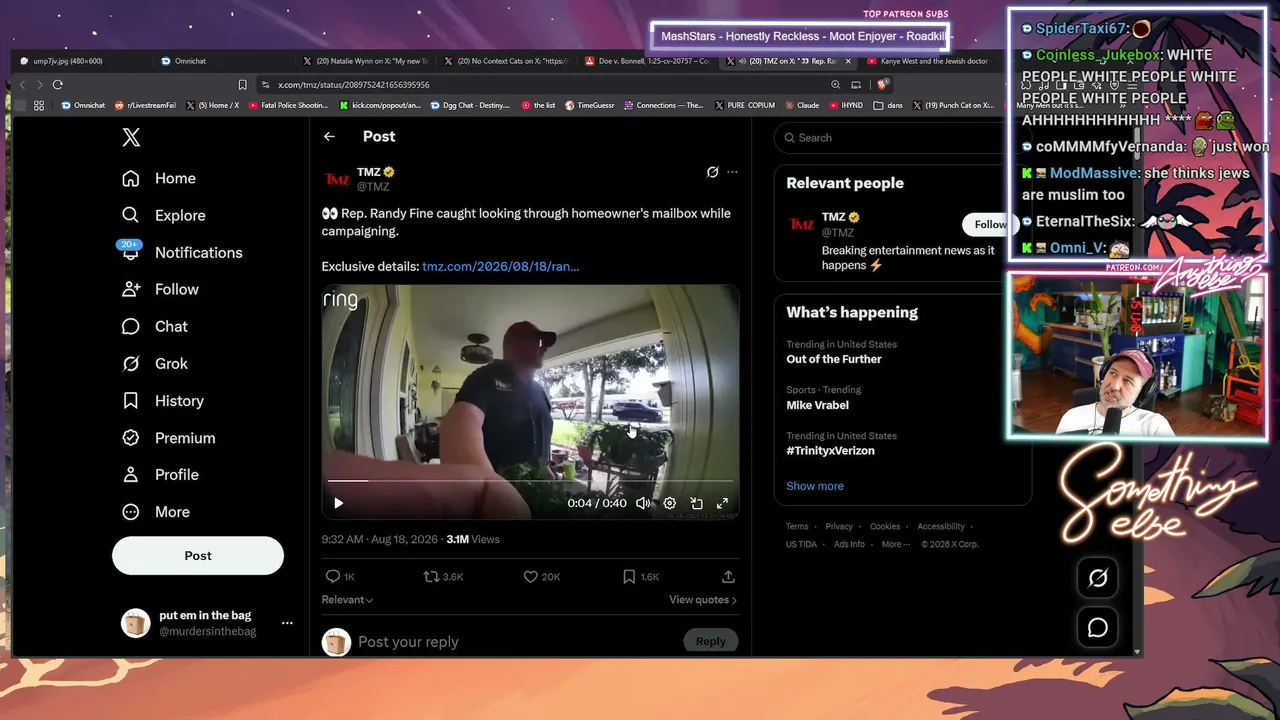This screenshot has width=1280, height=720.
Task: Bookmark the post with 1.6K bookmarks
Action: click(x=641, y=576)
